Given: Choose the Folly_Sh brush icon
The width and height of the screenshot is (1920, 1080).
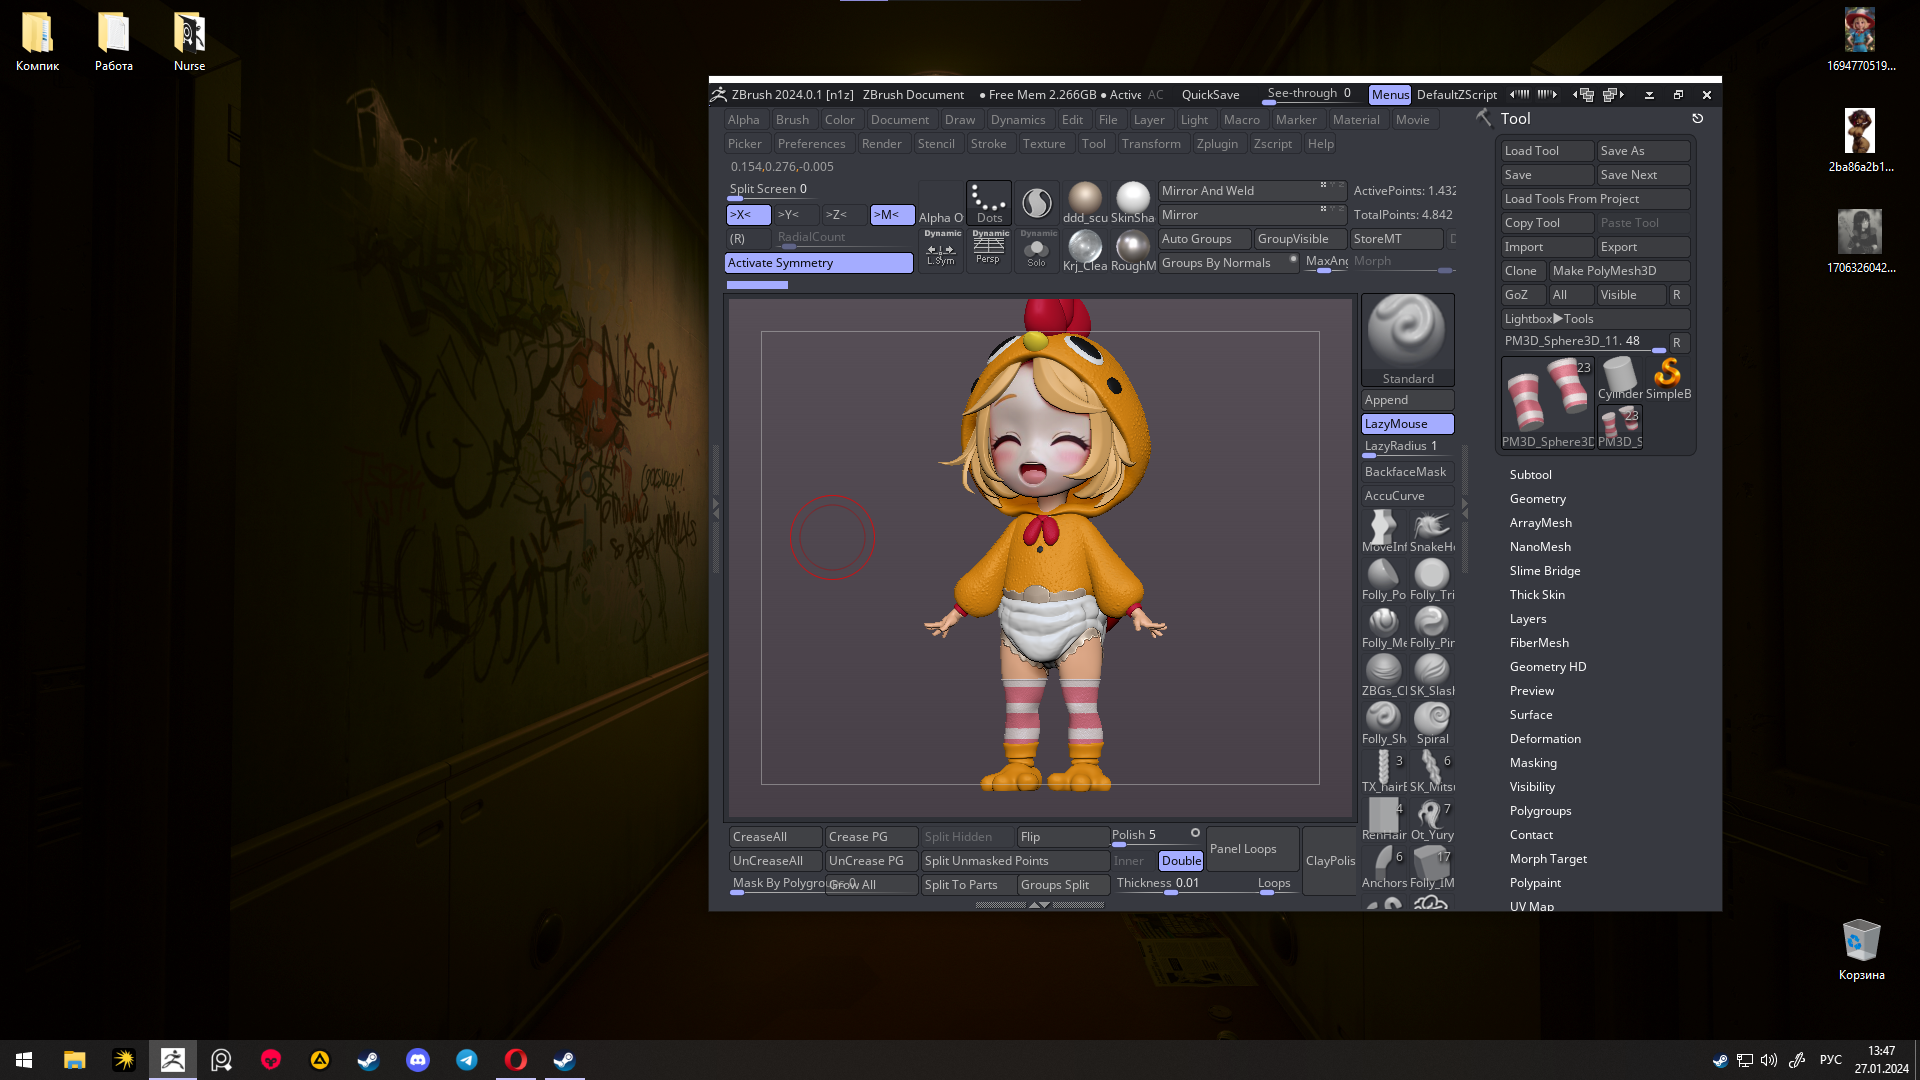Looking at the screenshot, I should 1383,722.
